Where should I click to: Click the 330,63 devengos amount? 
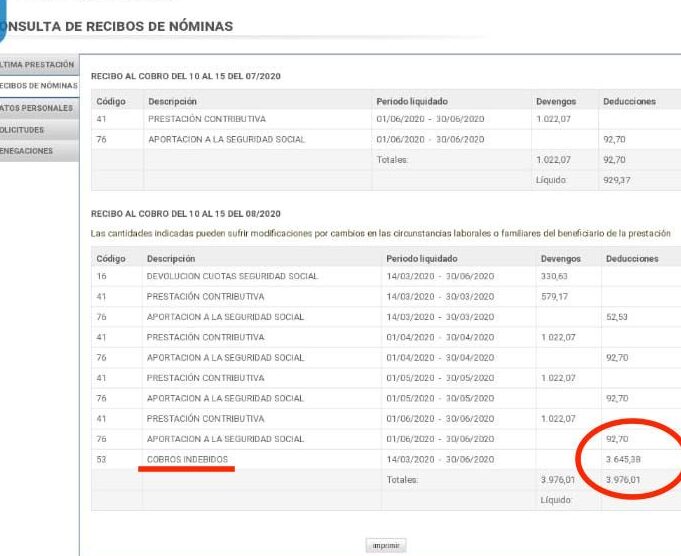[x=553, y=275]
